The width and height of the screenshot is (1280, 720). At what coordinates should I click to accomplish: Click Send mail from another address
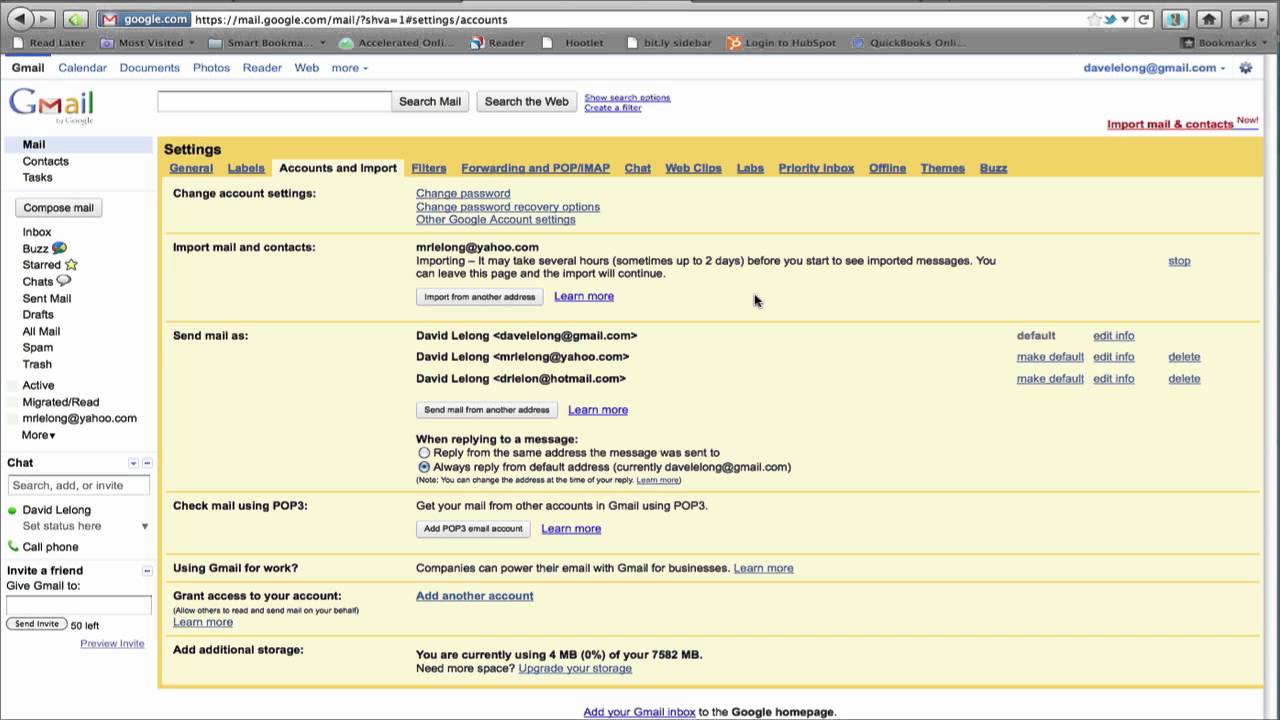[487, 410]
